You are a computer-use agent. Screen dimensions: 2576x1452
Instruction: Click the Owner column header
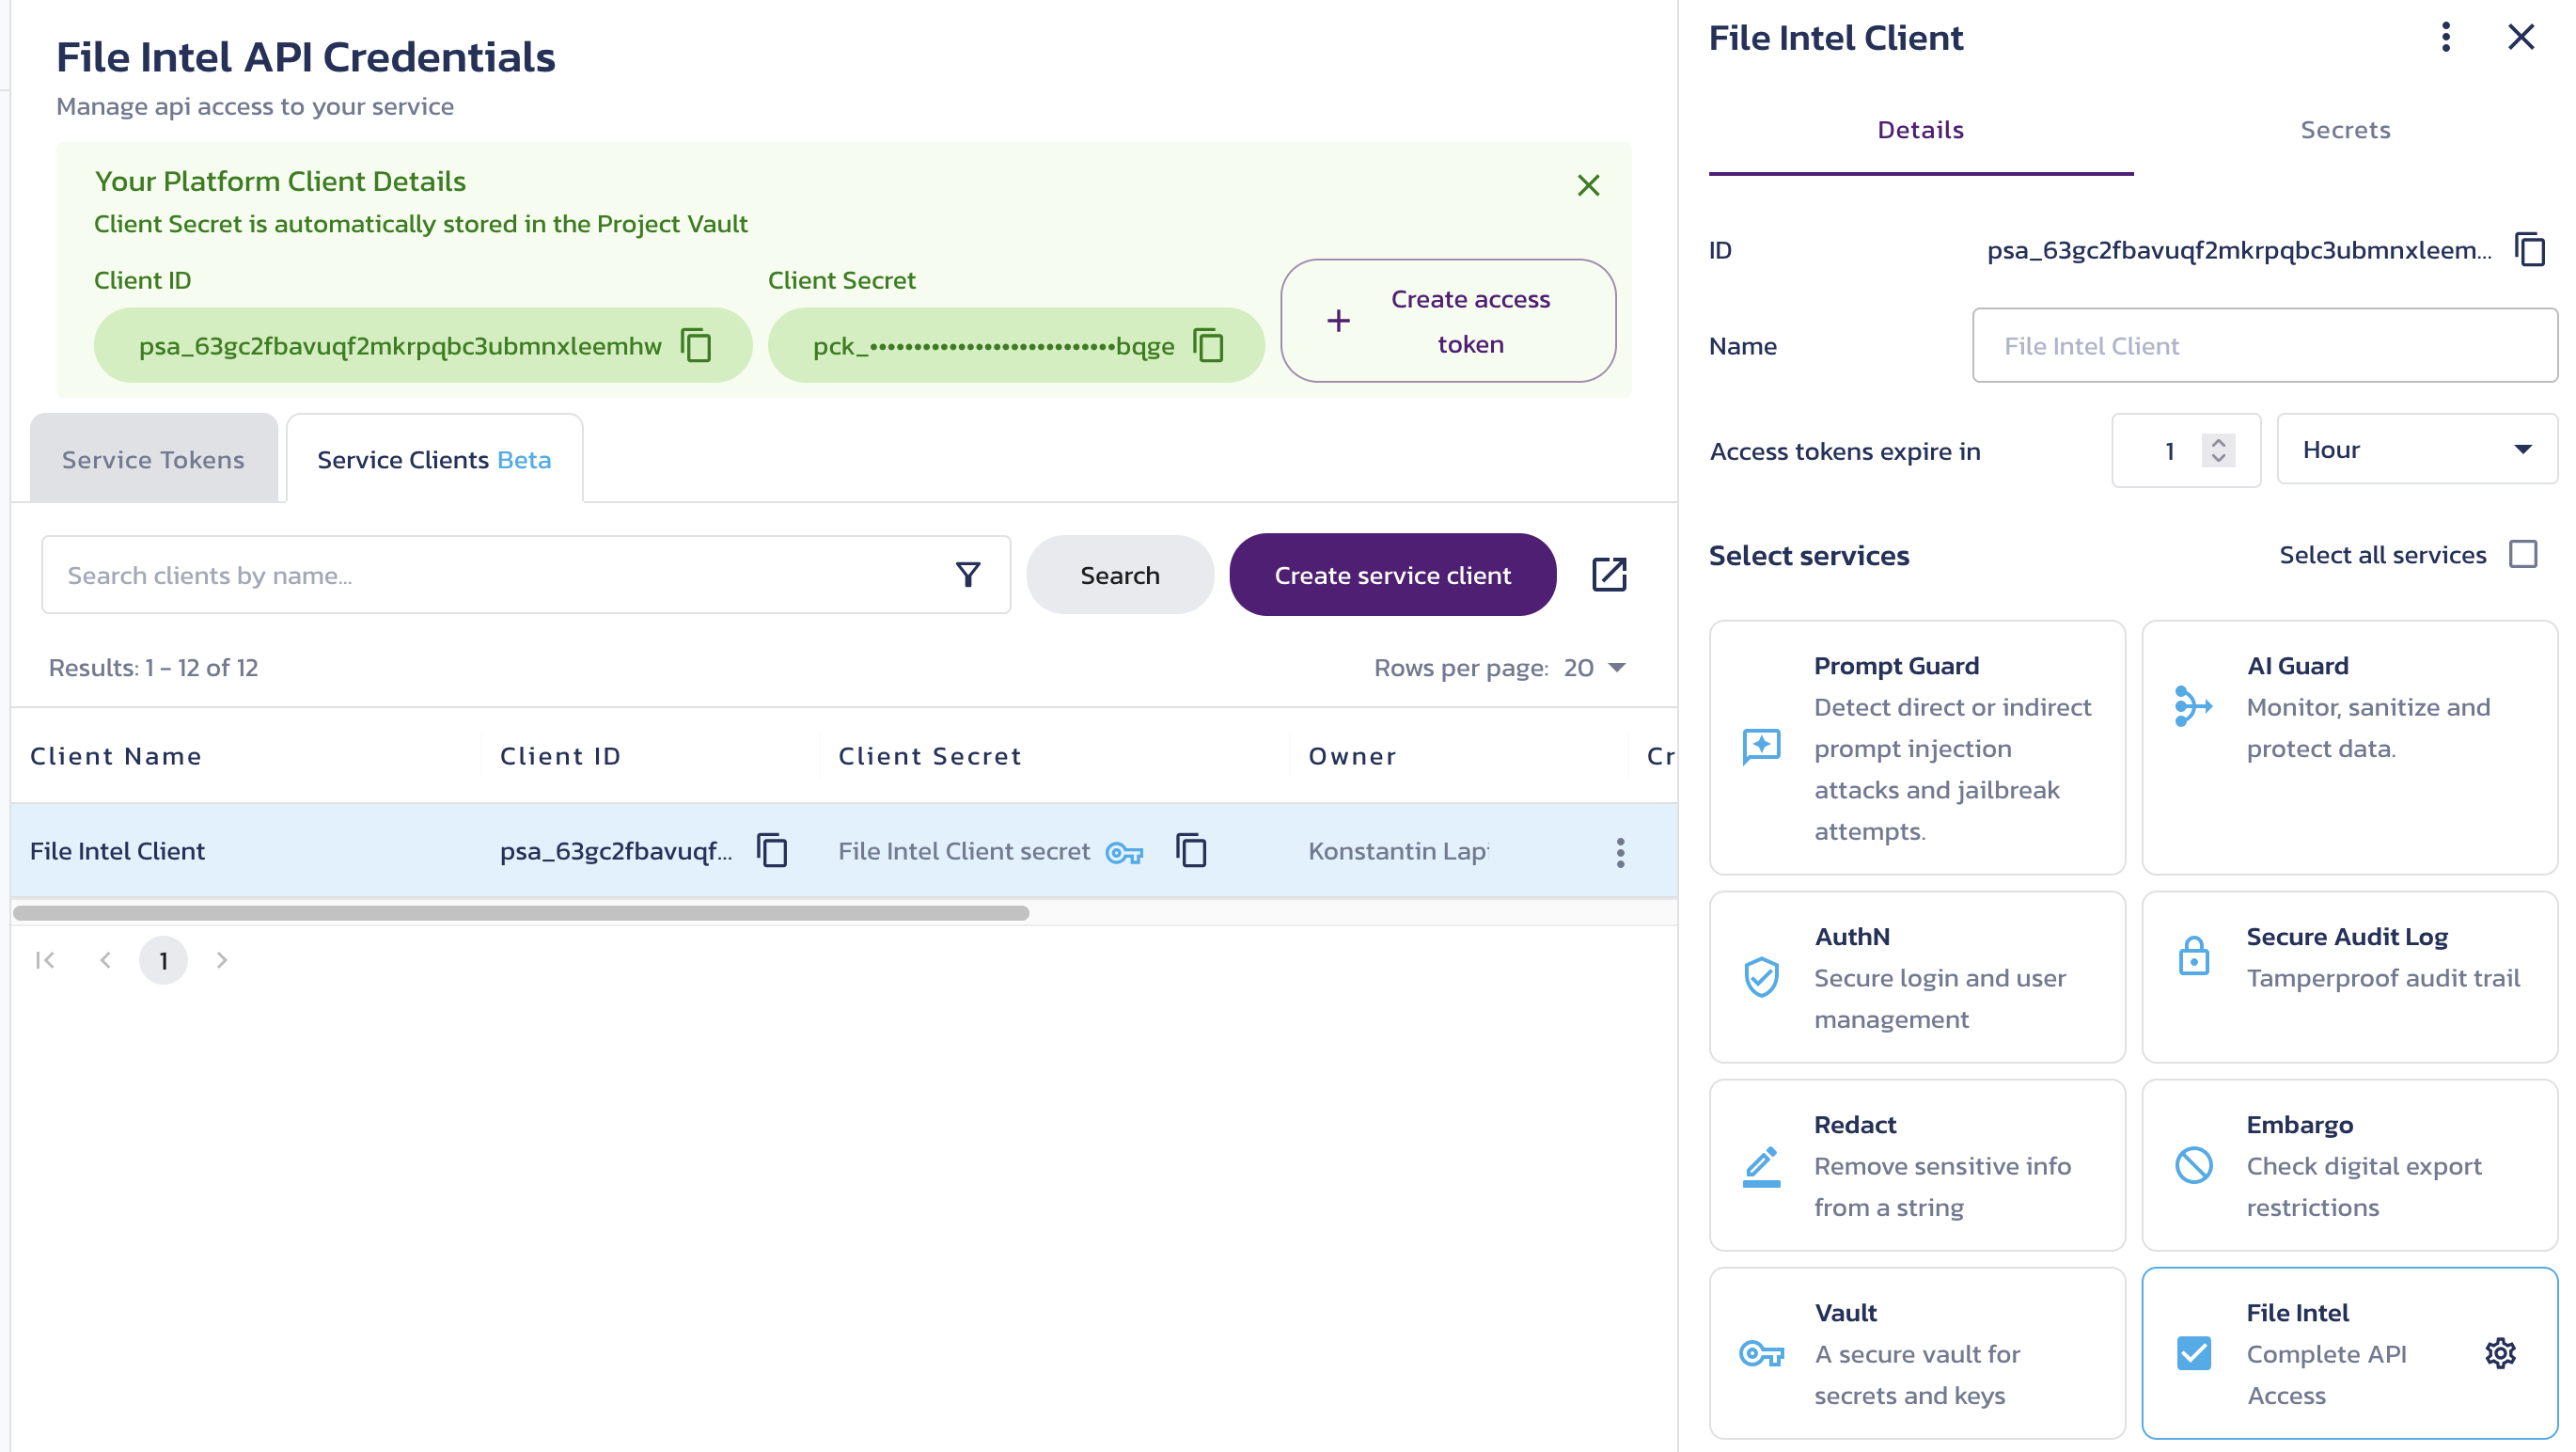click(x=1352, y=756)
